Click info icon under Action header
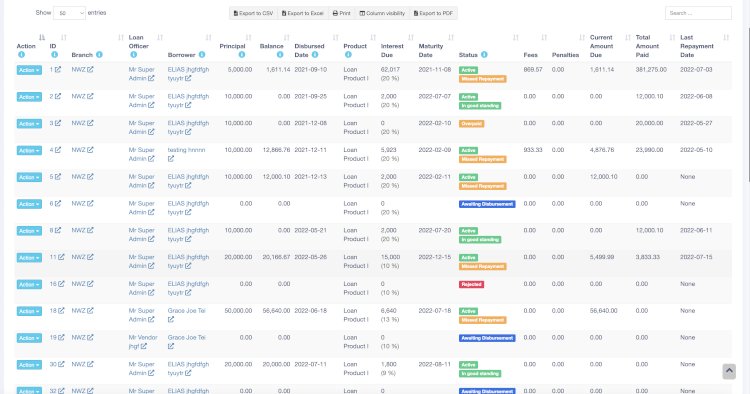This screenshot has width=750, height=394. 21,55
